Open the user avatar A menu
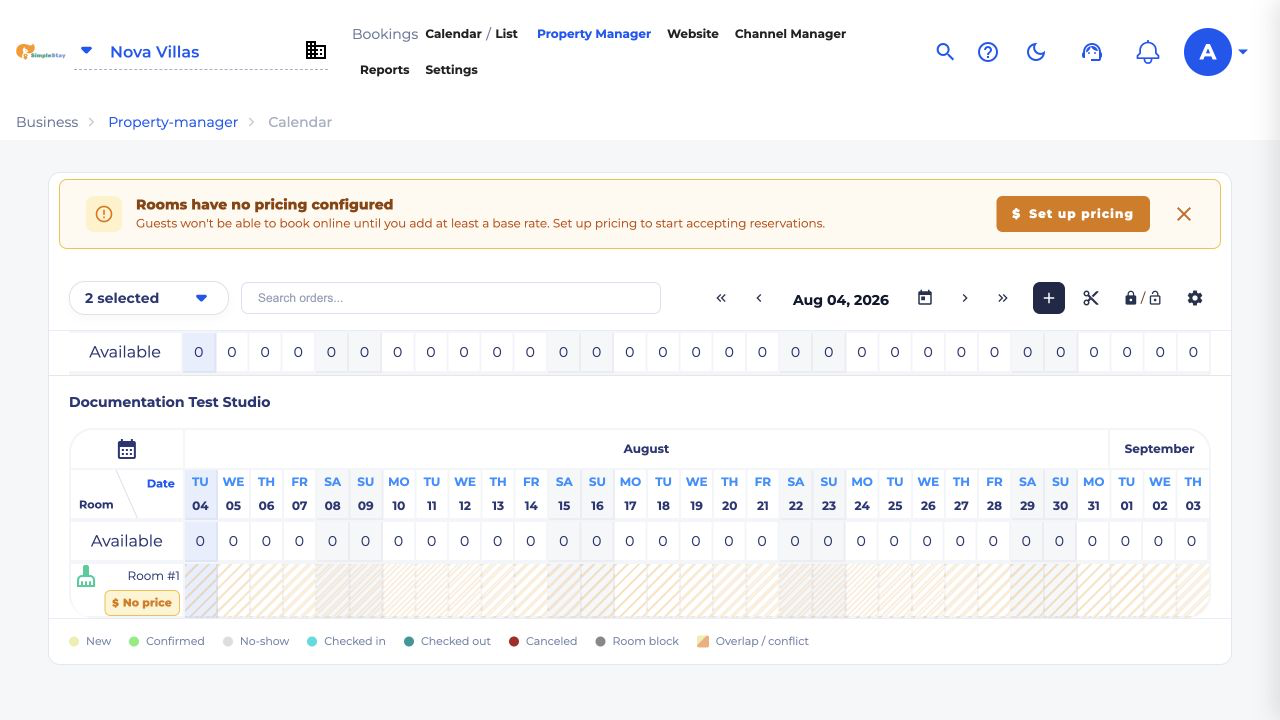 tap(1208, 52)
